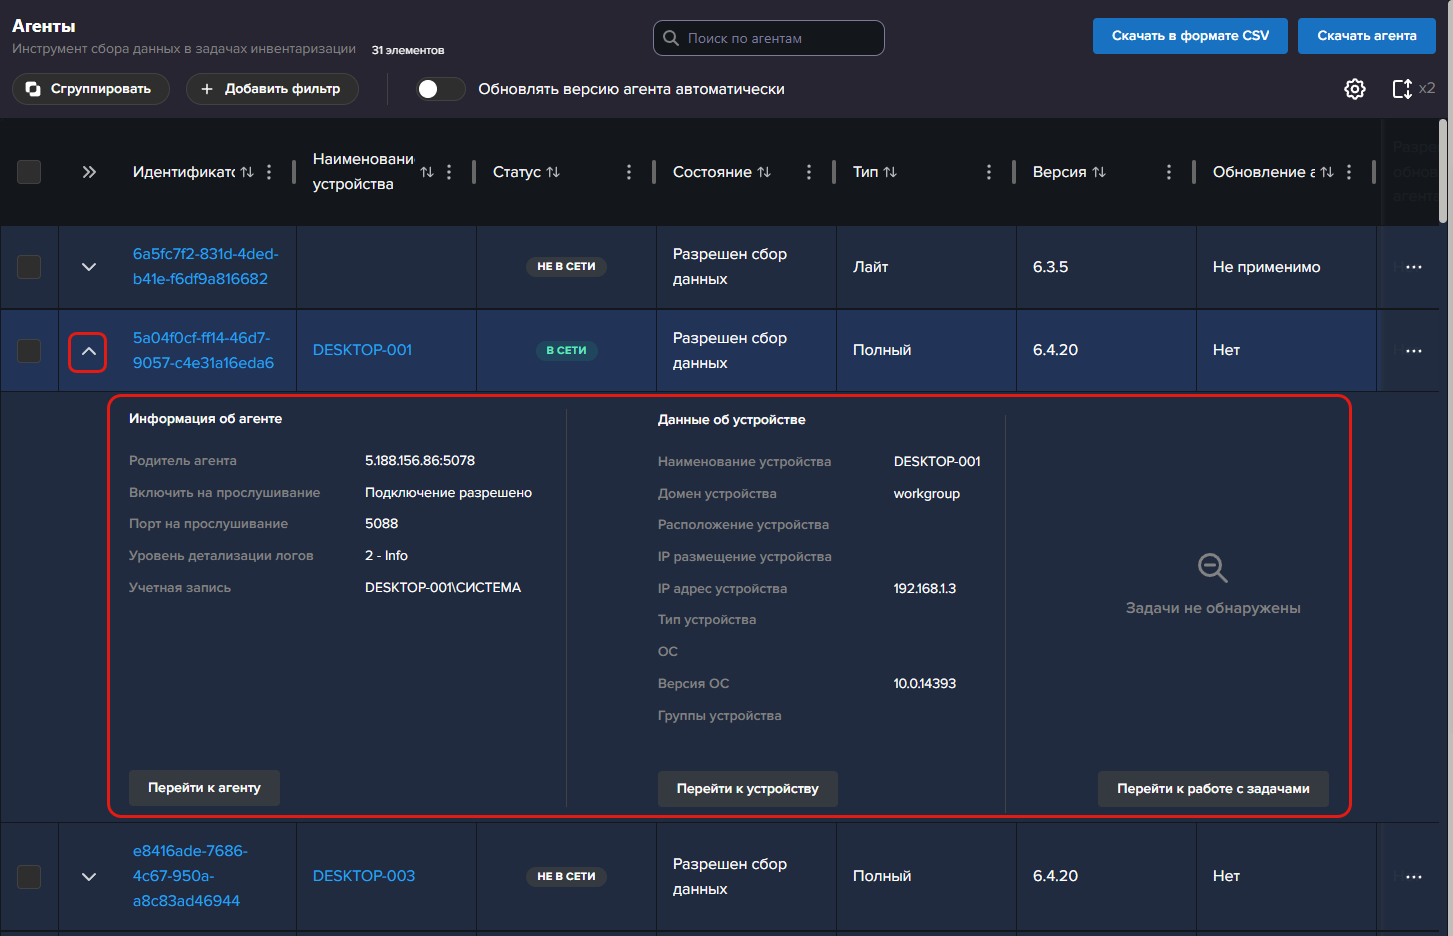The width and height of the screenshot is (1453, 936).
Task: Expand the DESKTOP-003 row details
Action: tap(89, 877)
